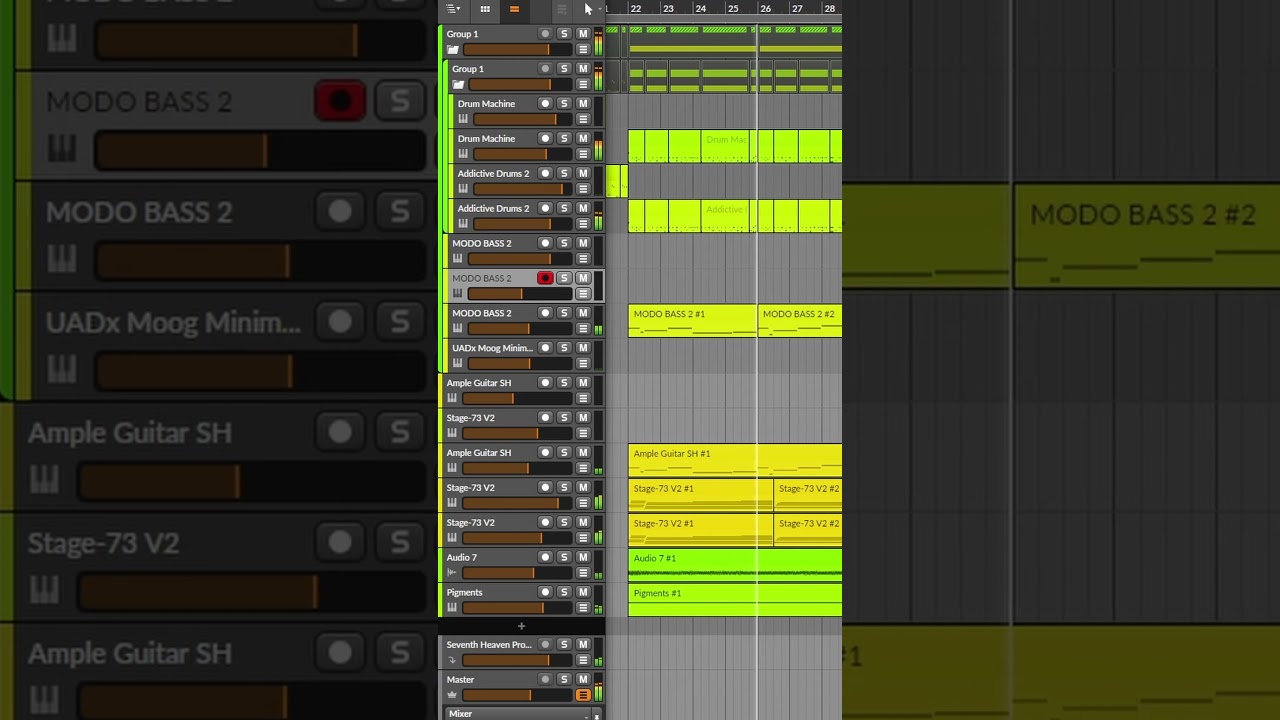Select the Seventh Heaven Pro track name
Image resolution: width=1280 pixels, height=720 pixels.
click(489, 645)
